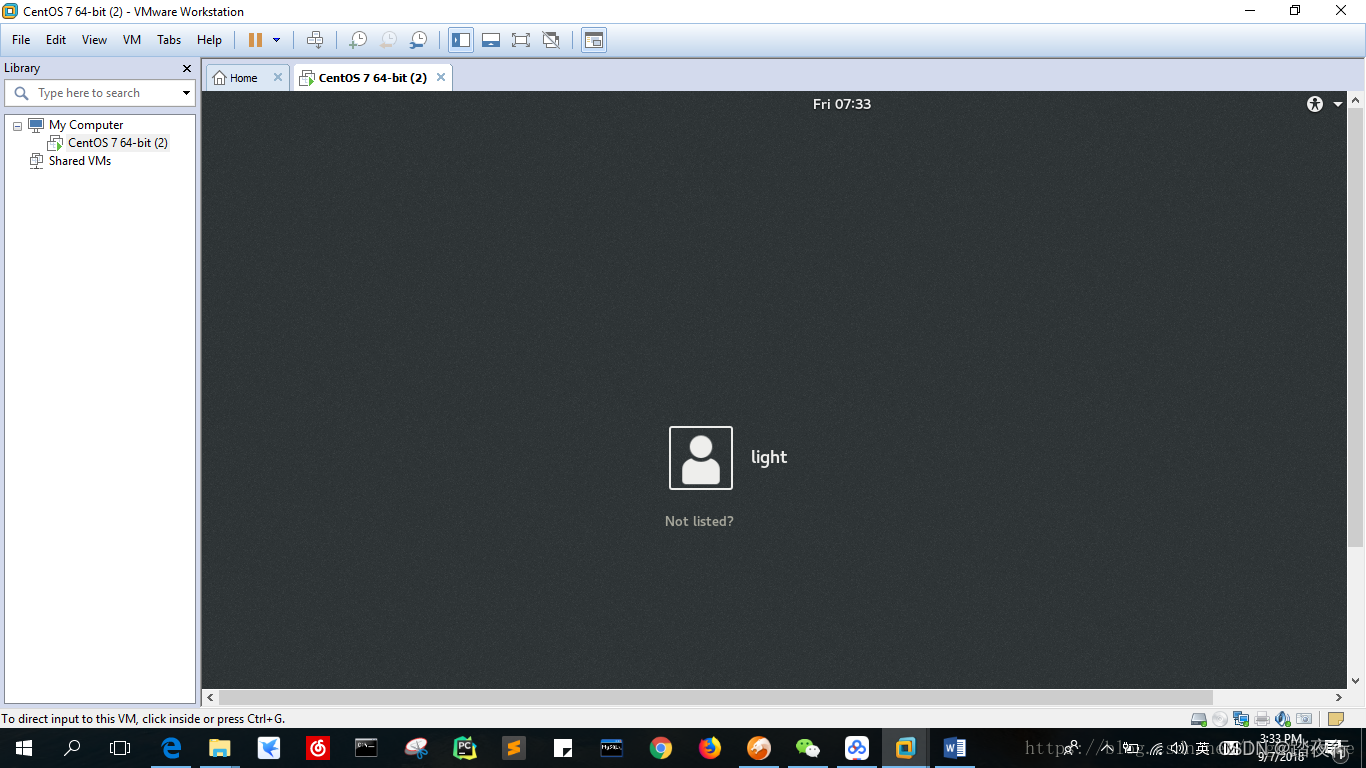Click the vertical scrollbar of the VM view
The width and height of the screenshot is (1366, 768).
[x=1356, y=326]
